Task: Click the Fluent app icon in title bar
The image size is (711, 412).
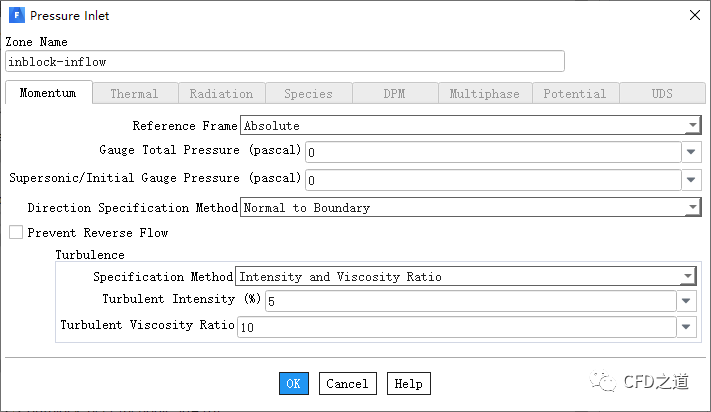Action: click(x=17, y=16)
